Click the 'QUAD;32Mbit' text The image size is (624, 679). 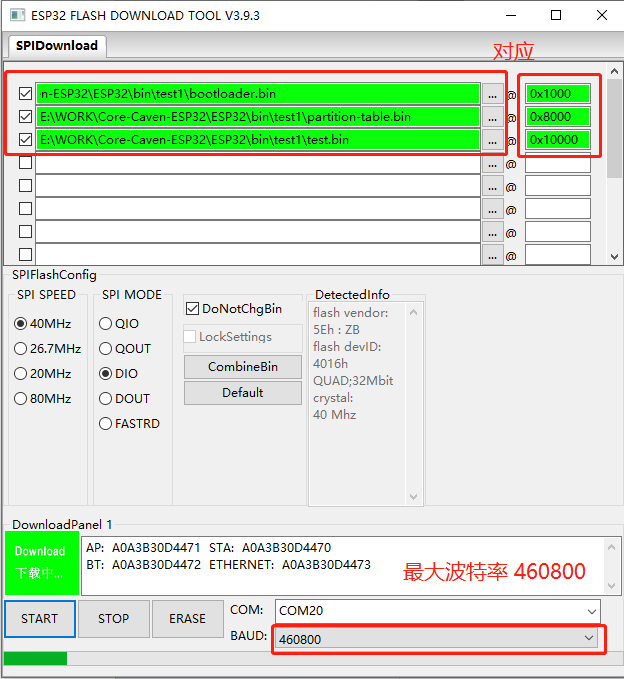point(353,381)
